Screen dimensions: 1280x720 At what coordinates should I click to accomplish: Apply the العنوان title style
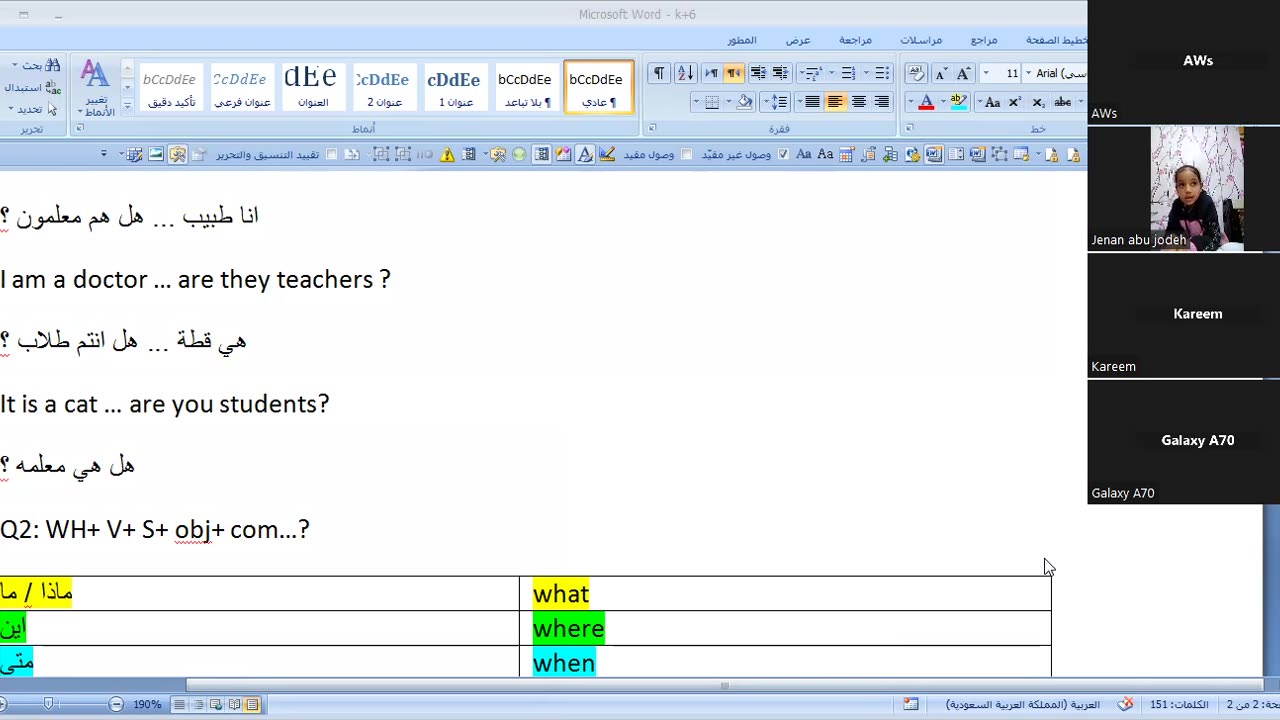312,87
